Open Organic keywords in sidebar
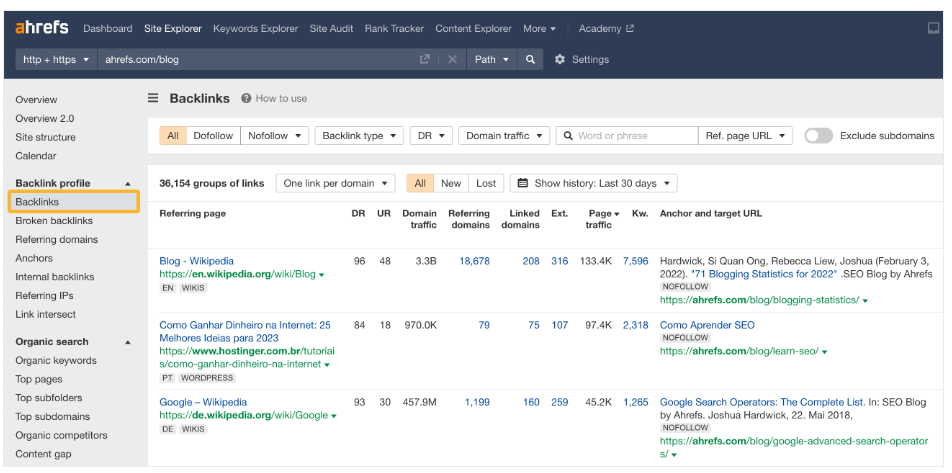The width and height of the screenshot is (952, 473). [x=56, y=361]
